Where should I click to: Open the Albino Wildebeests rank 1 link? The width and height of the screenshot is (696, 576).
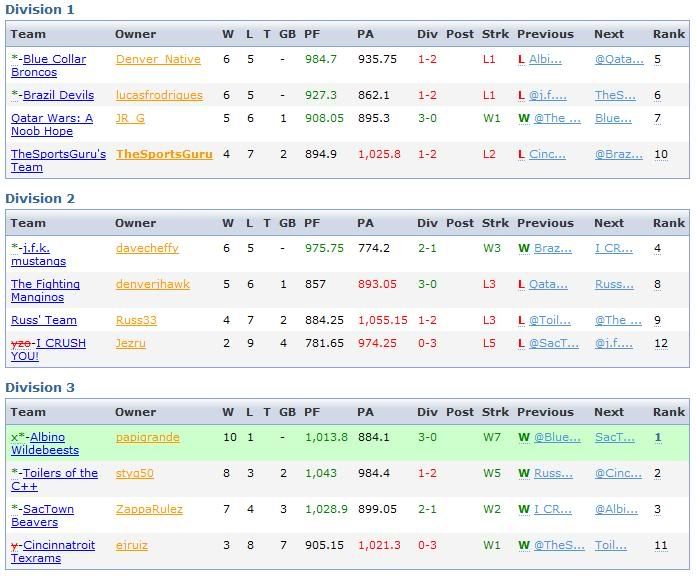658,437
